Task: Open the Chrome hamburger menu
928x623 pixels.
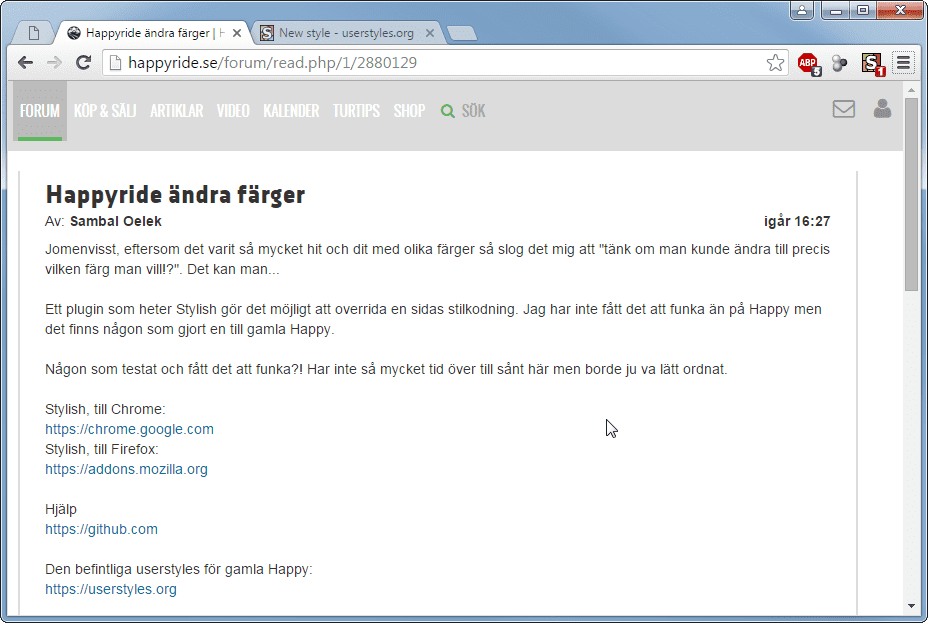Action: (903, 63)
